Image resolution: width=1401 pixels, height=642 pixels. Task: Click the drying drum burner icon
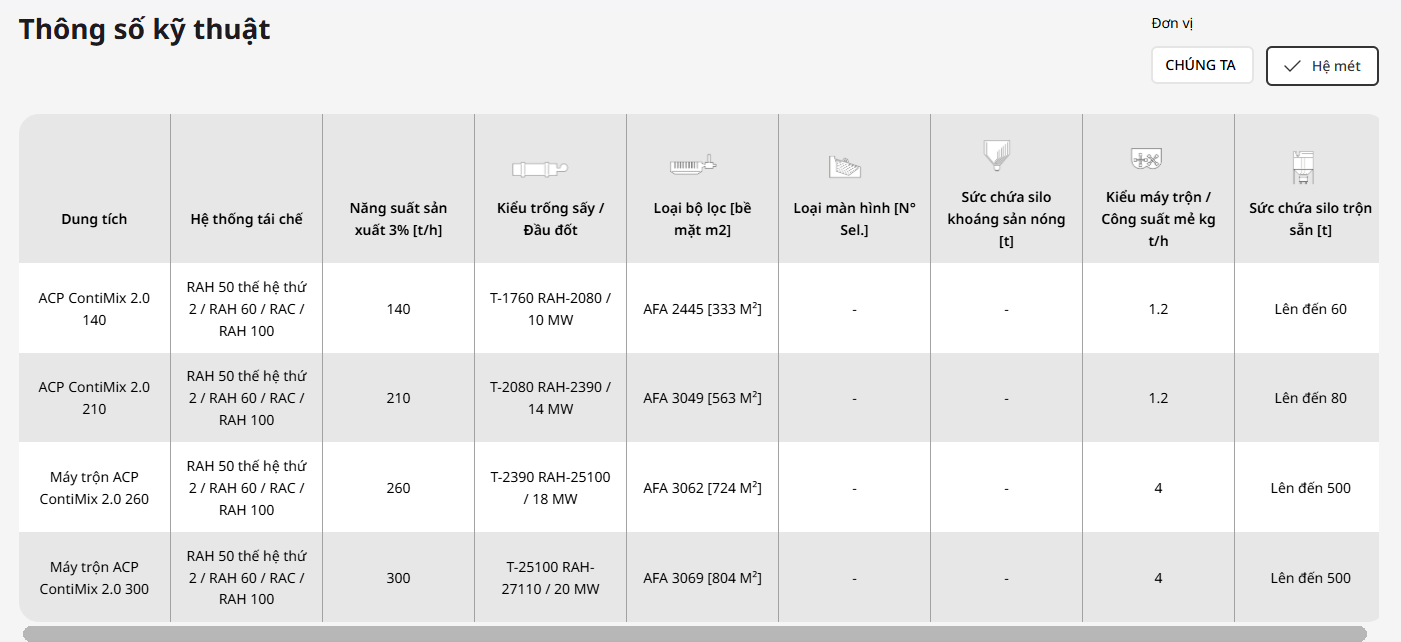tap(540, 169)
